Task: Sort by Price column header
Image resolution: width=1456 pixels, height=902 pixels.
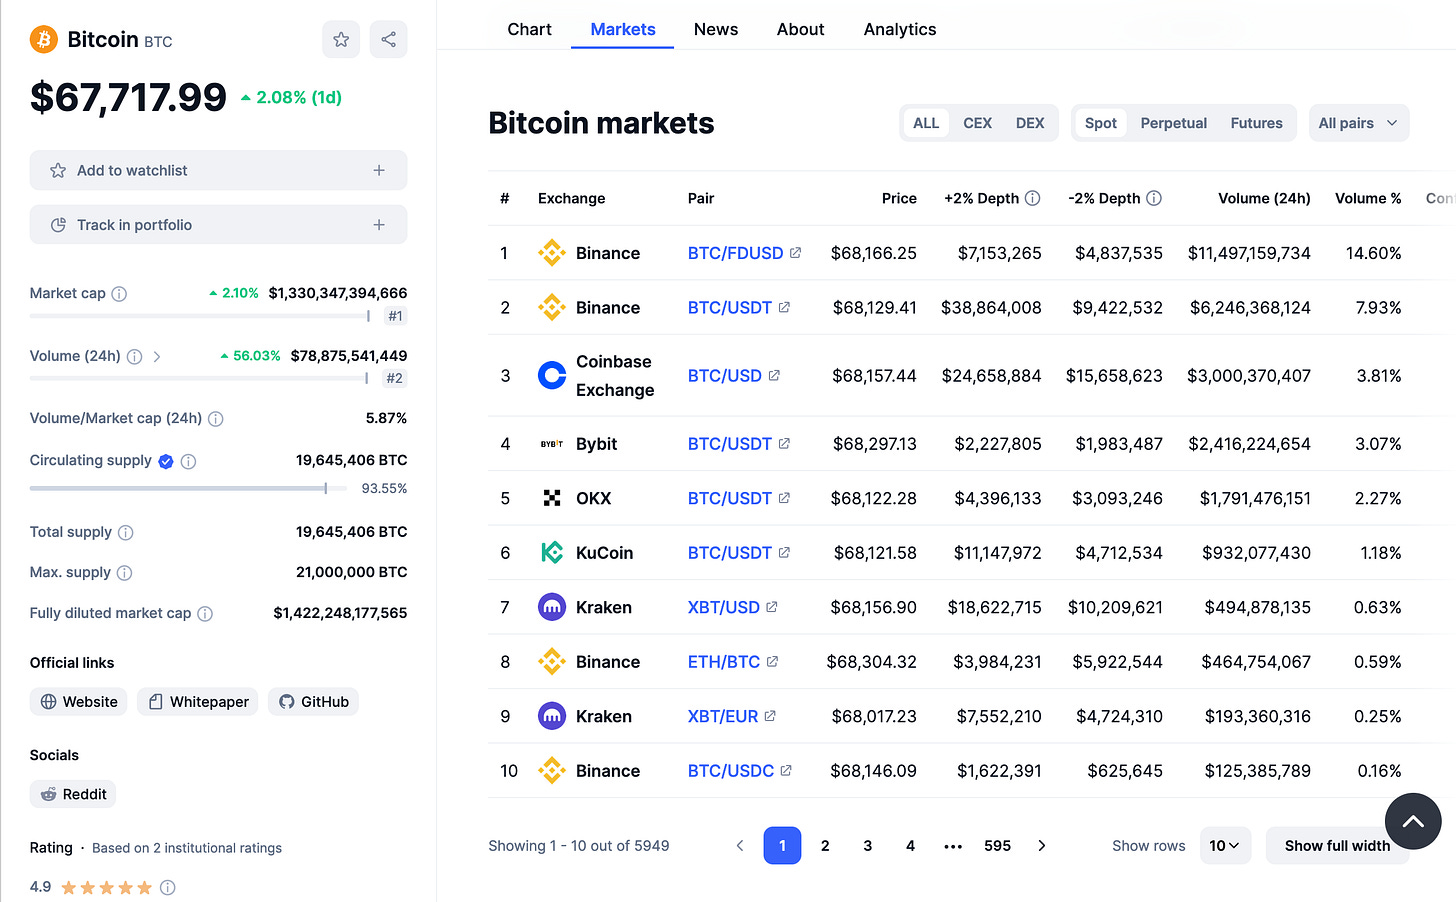Action: click(899, 198)
